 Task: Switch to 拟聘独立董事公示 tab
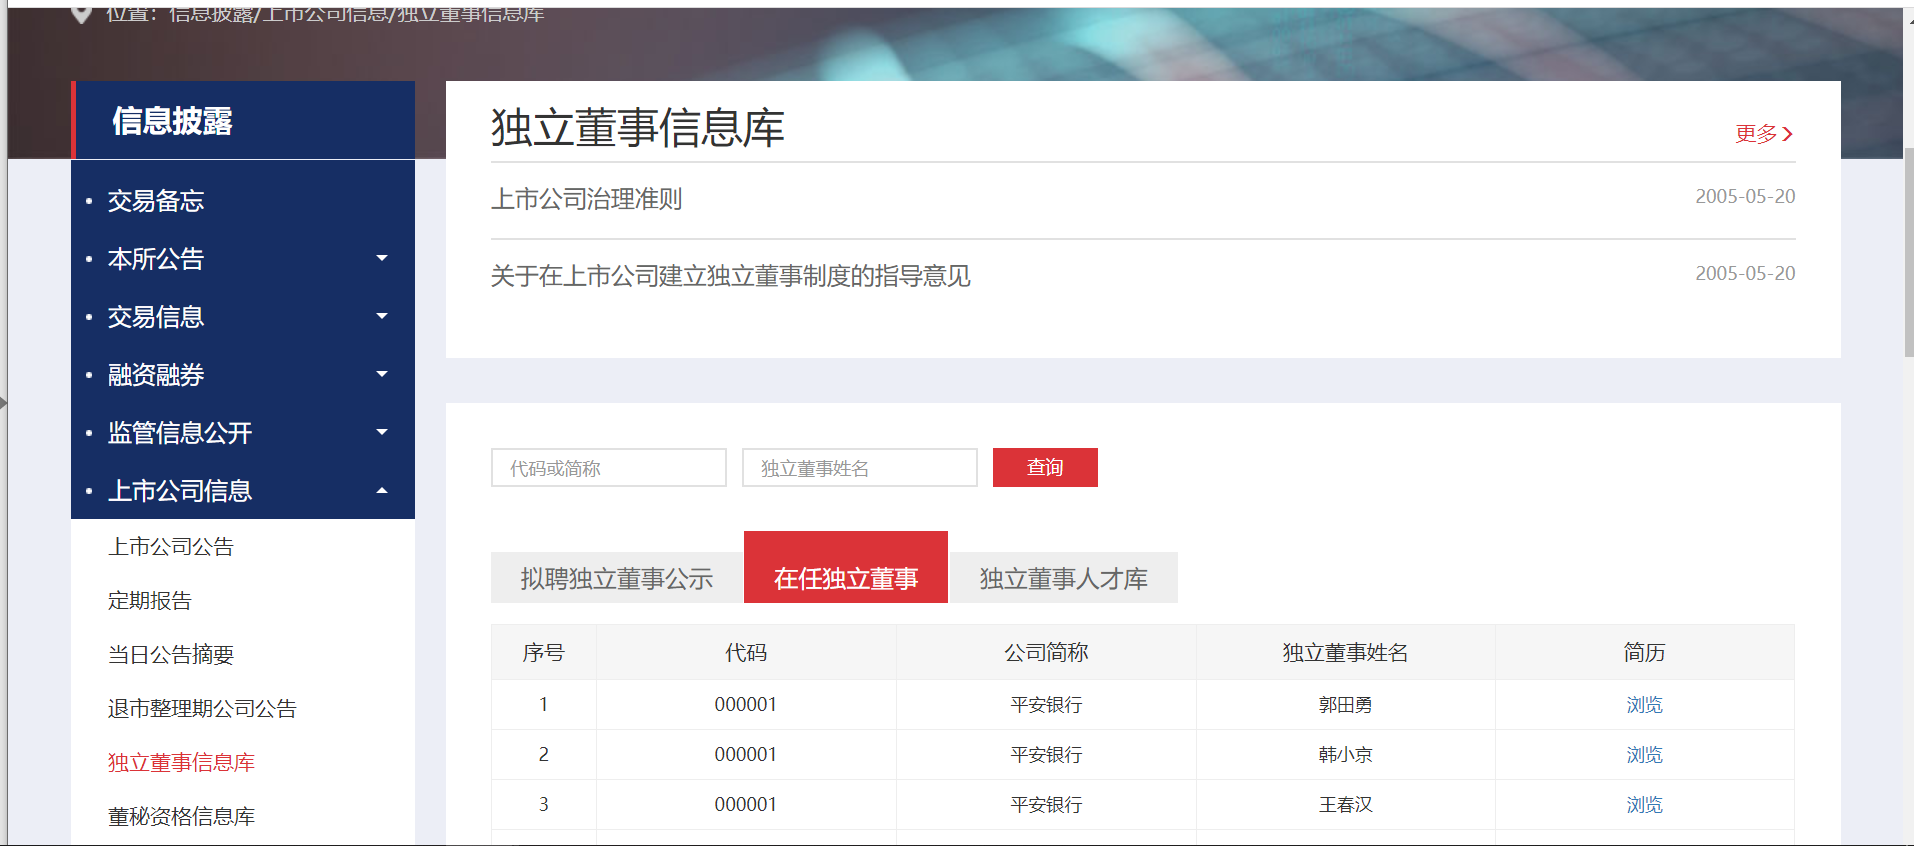point(617,578)
